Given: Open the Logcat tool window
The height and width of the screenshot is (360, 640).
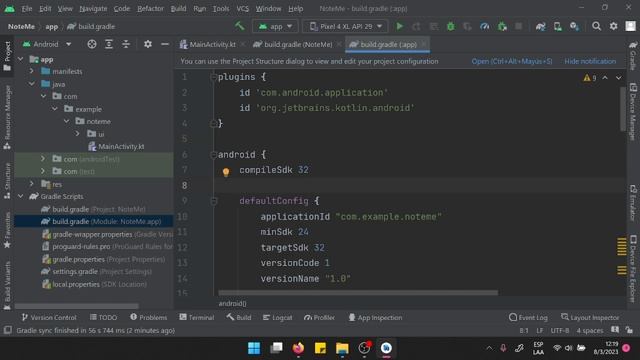Looking at the screenshot, I should (278, 317).
